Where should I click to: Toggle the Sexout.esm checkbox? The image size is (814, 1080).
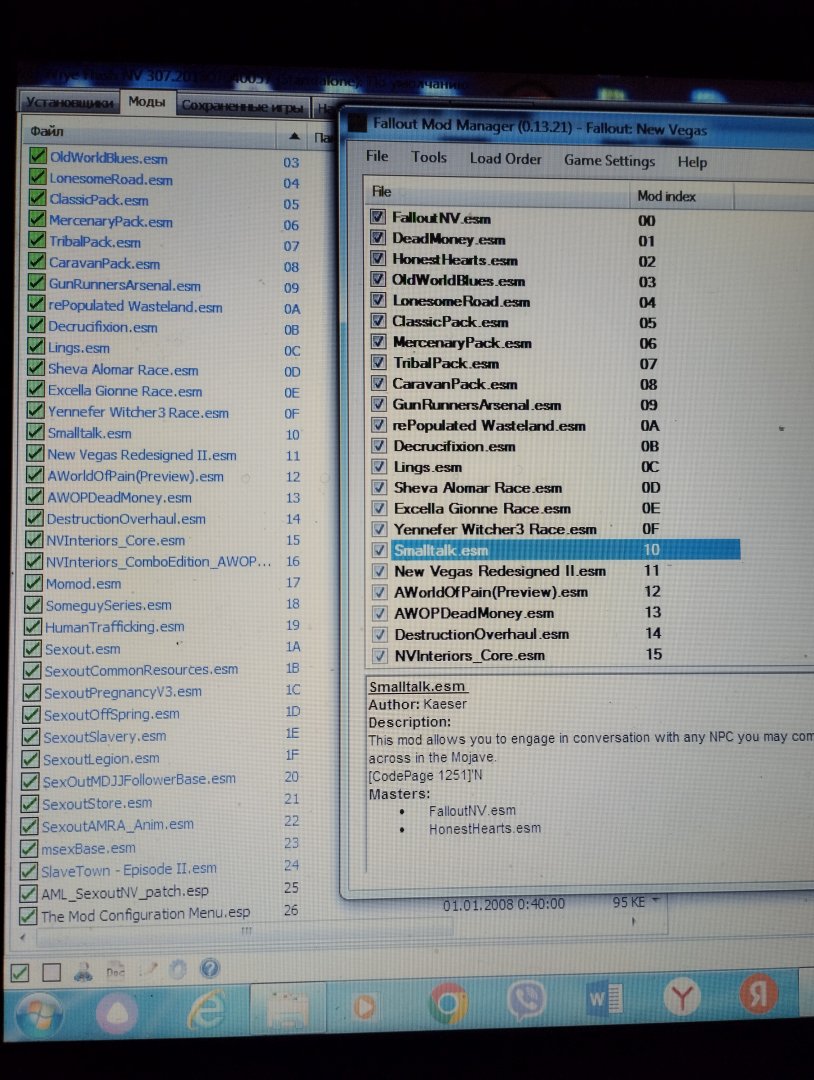29,649
